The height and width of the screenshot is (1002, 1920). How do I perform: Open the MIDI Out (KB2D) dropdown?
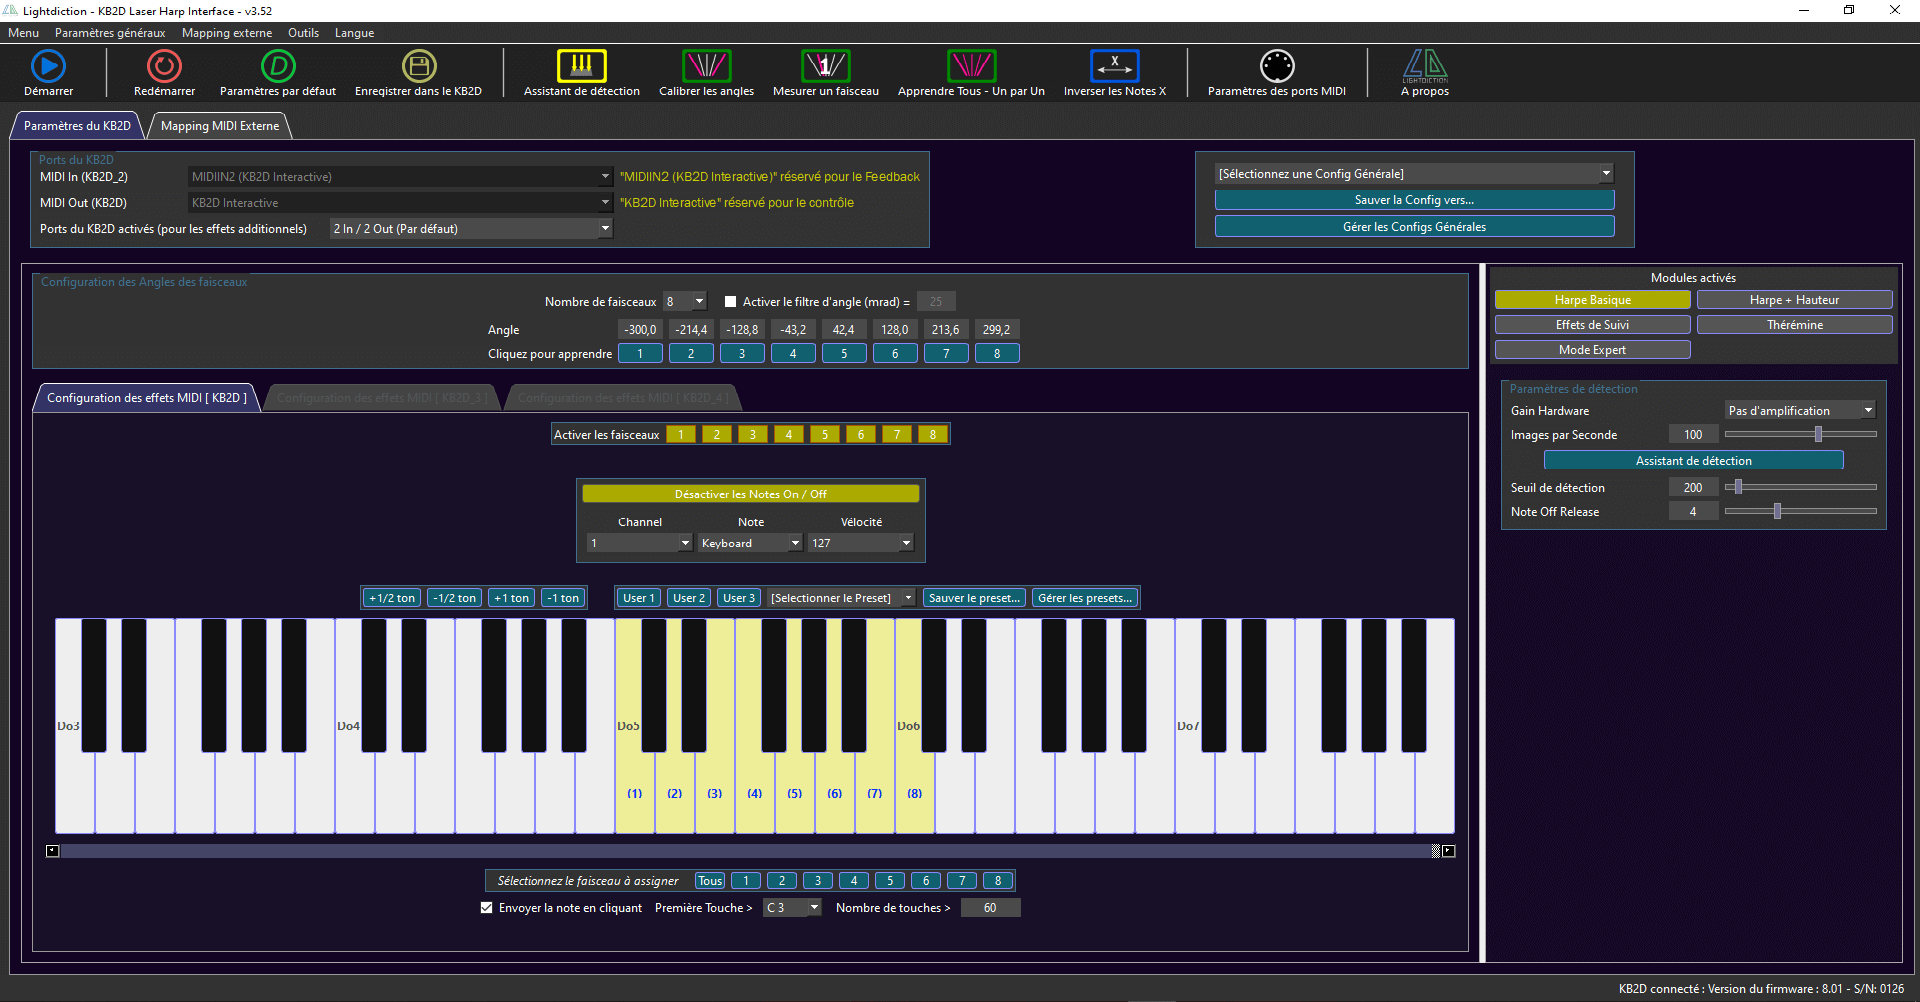(x=604, y=202)
